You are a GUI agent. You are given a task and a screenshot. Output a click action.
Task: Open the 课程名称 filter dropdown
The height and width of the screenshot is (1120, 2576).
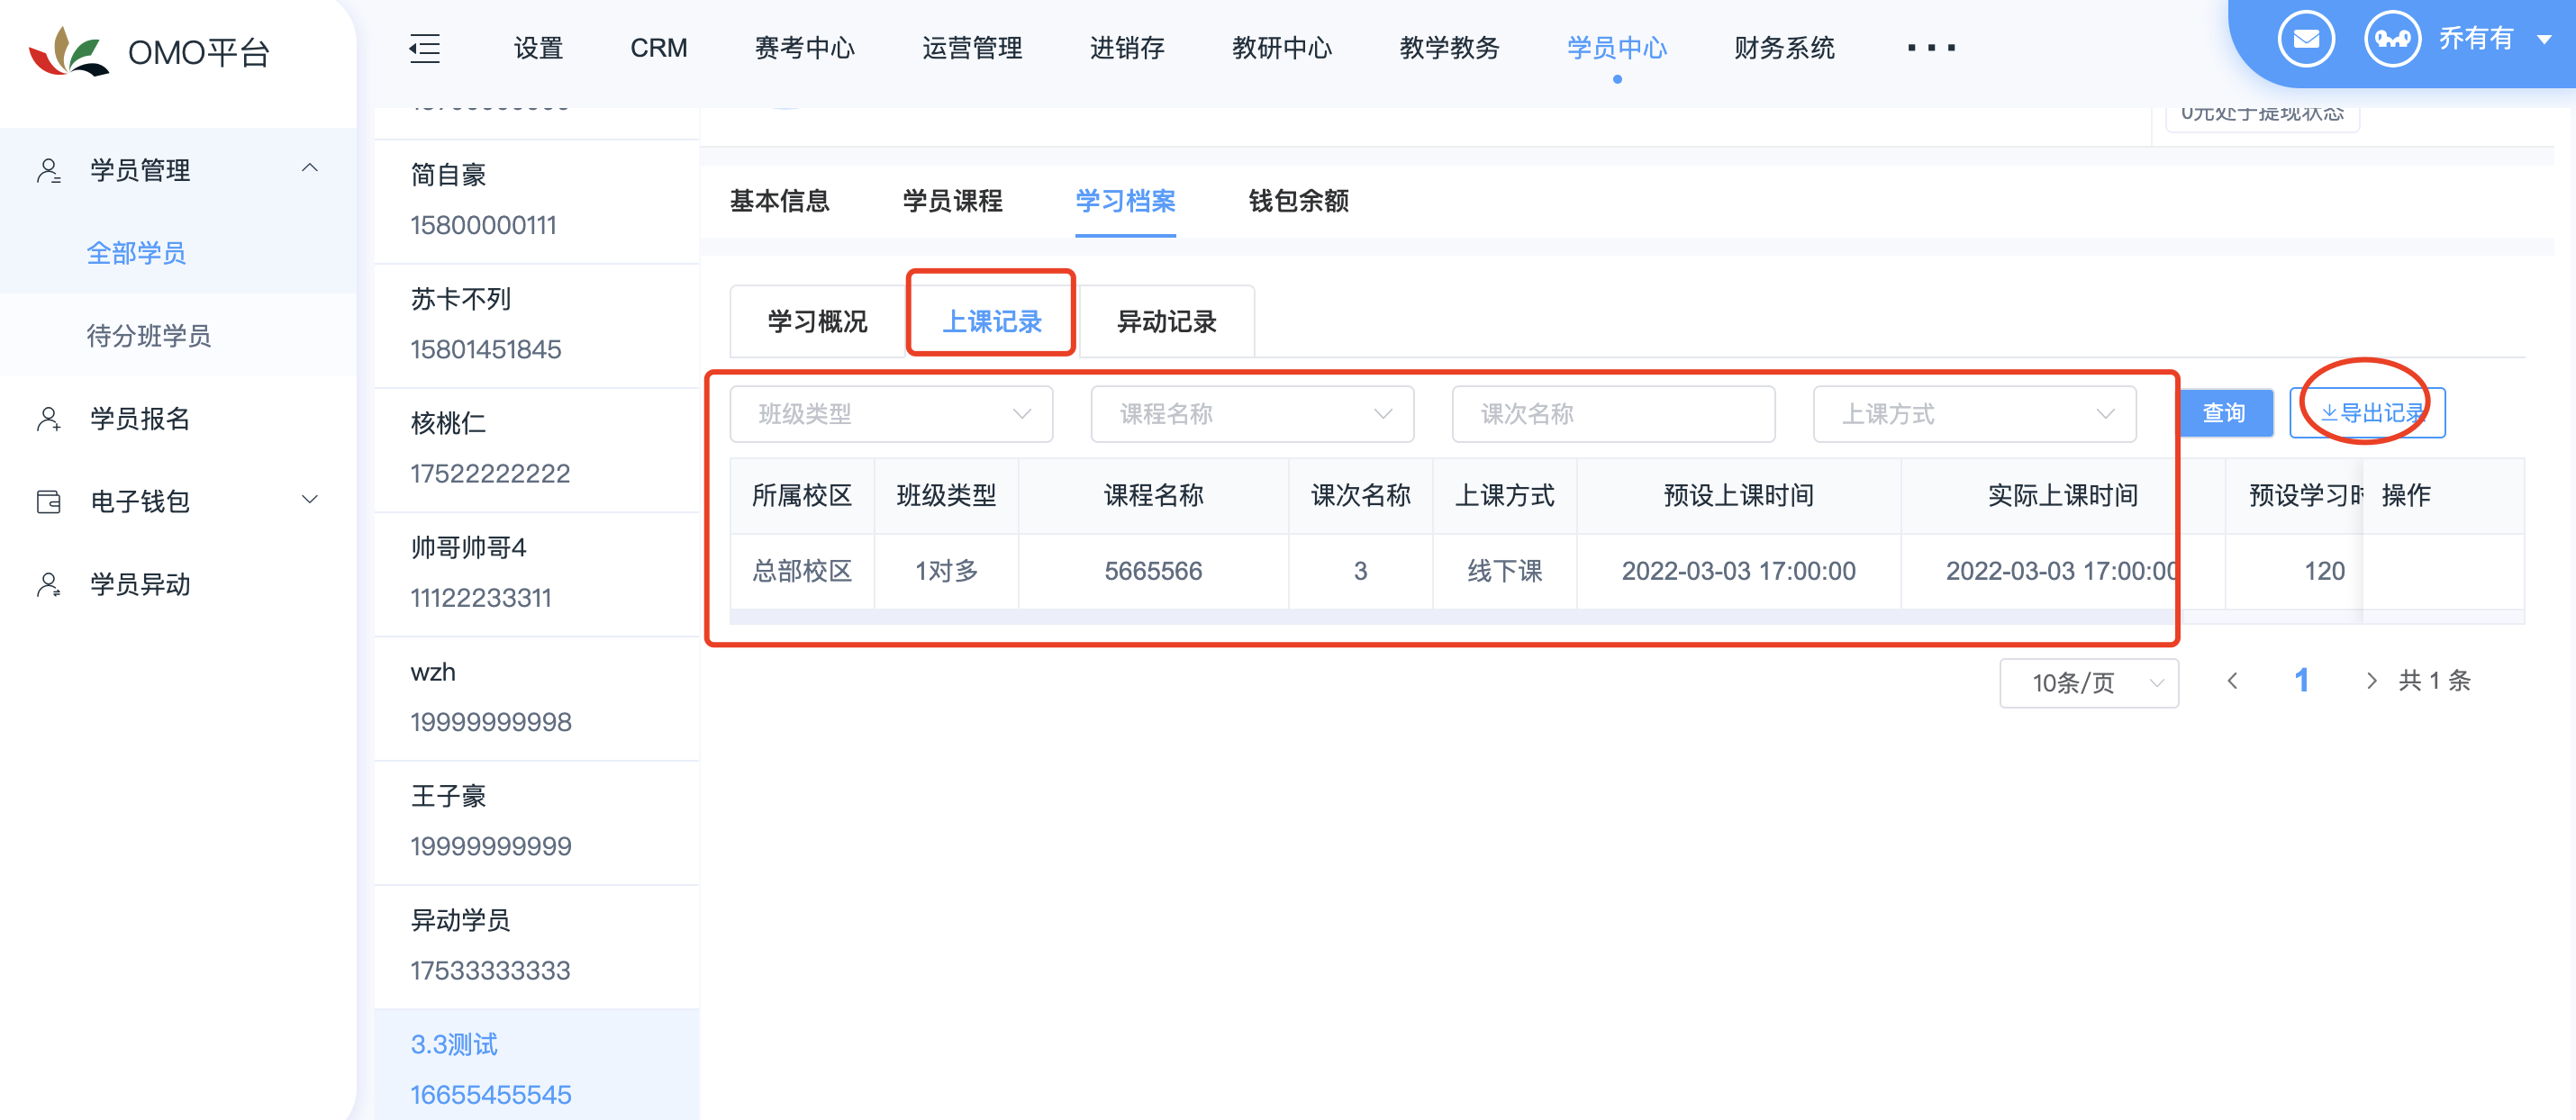pos(1252,414)
